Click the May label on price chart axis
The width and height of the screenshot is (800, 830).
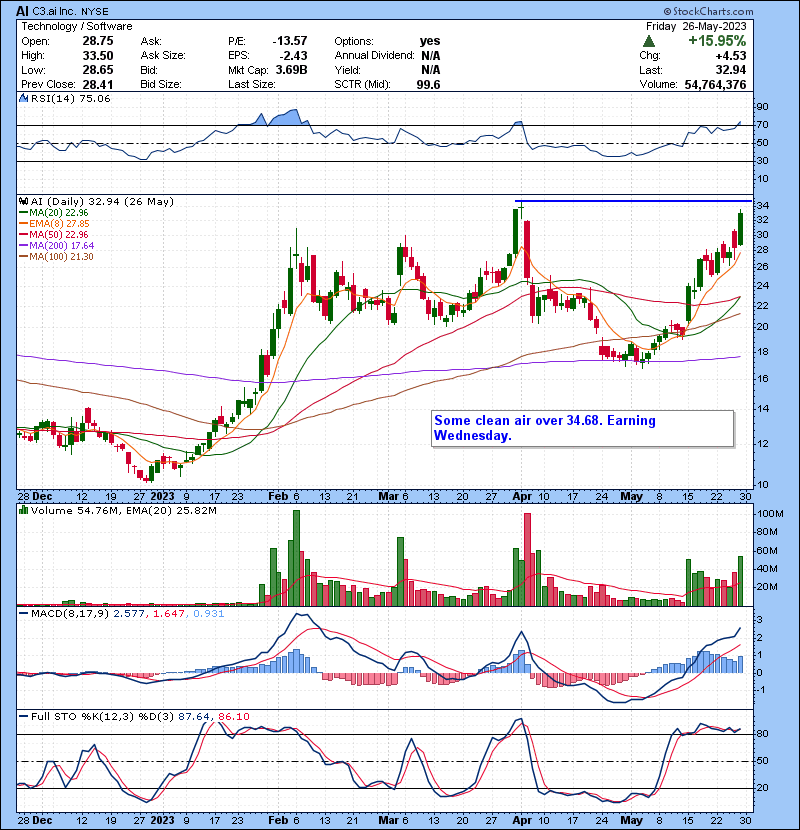click(631, 496)
